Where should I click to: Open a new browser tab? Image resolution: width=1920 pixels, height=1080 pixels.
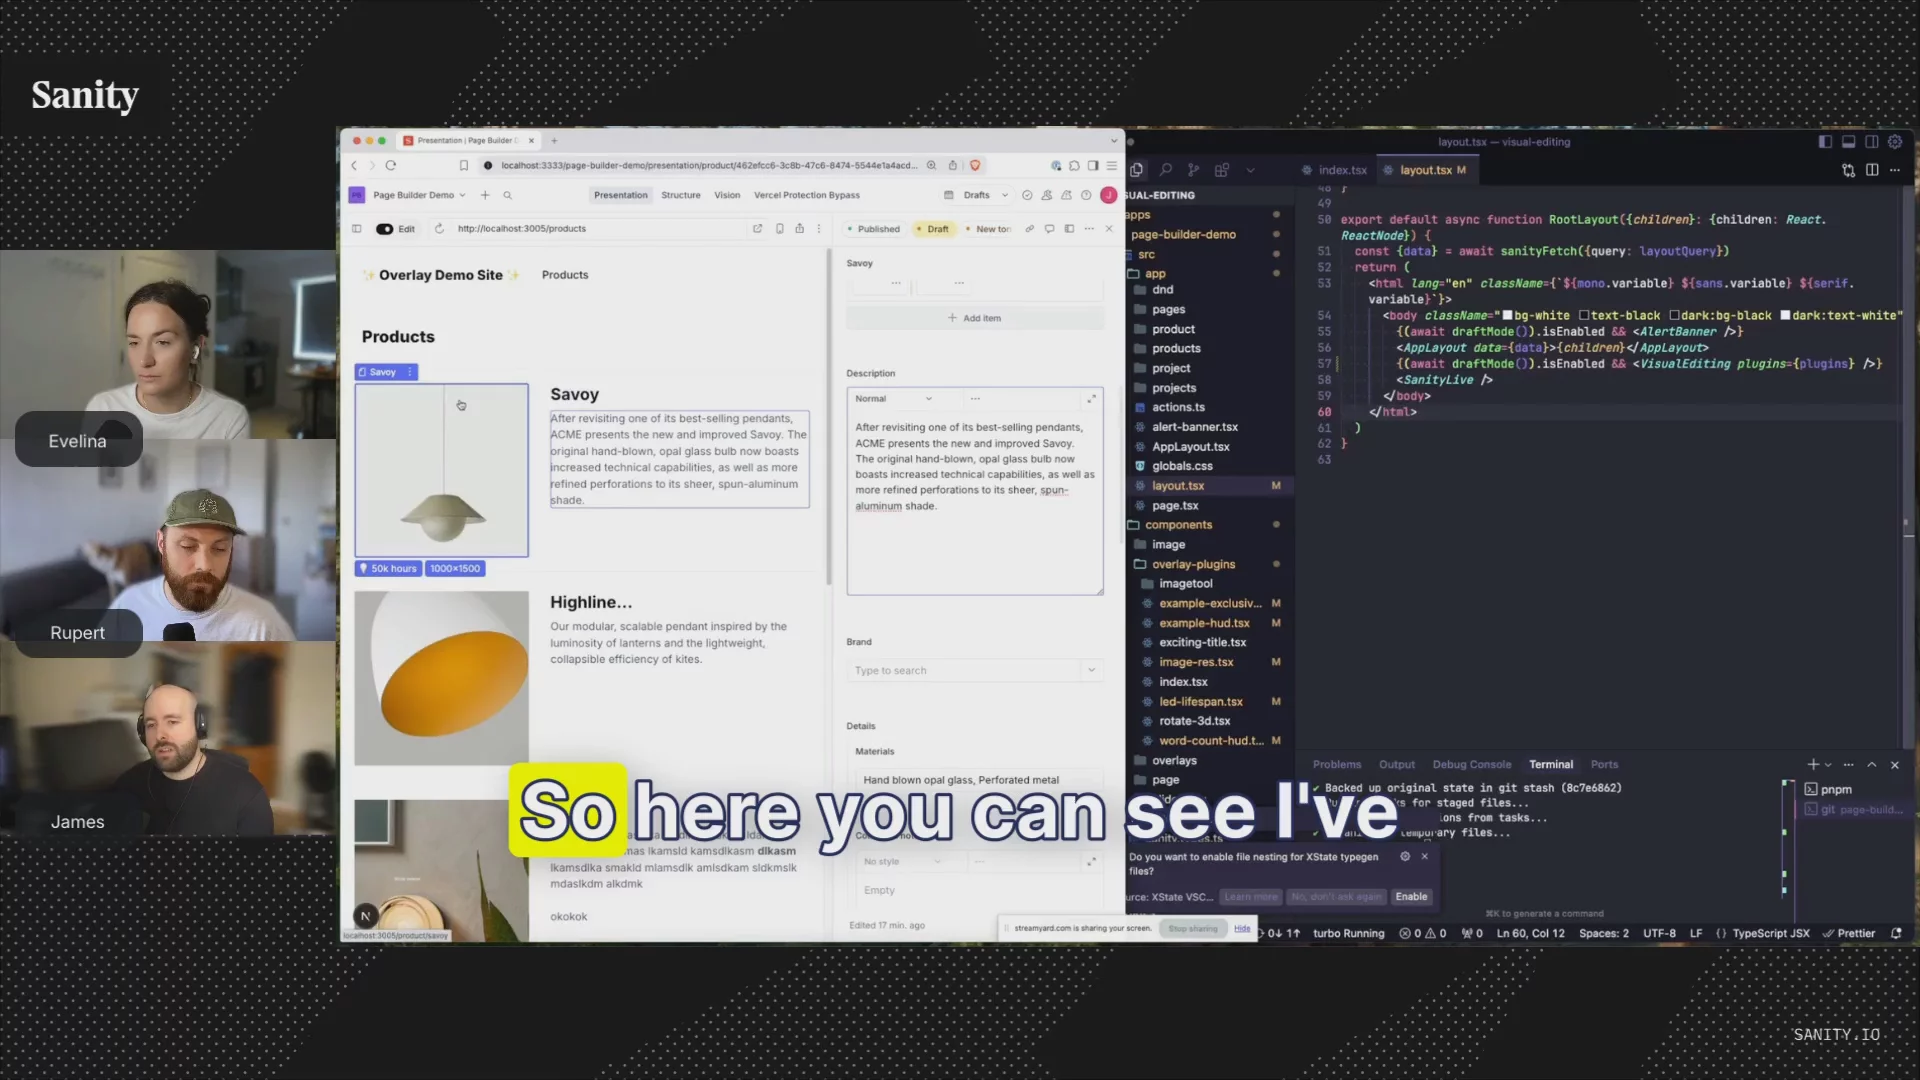tap(554, 141)
